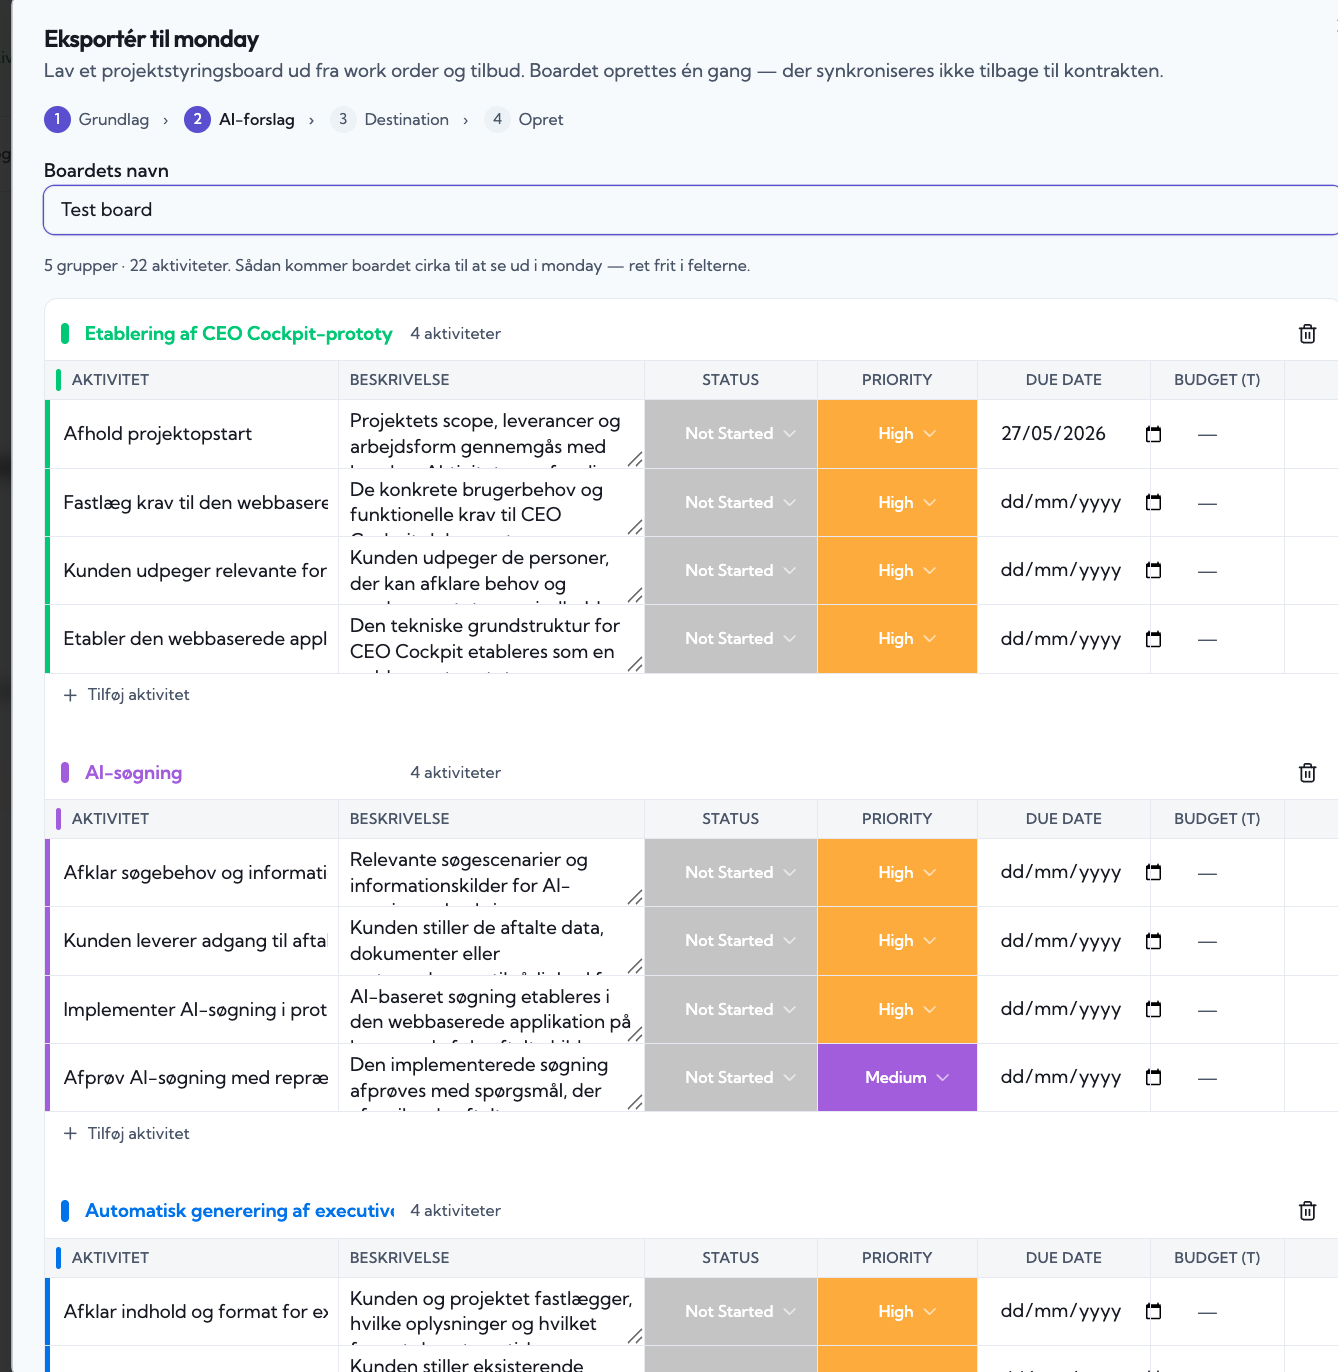1338x1372 pixels.
Task: Edit activity name Fastlæg krav til den webbasere
Action: point(195,502)
